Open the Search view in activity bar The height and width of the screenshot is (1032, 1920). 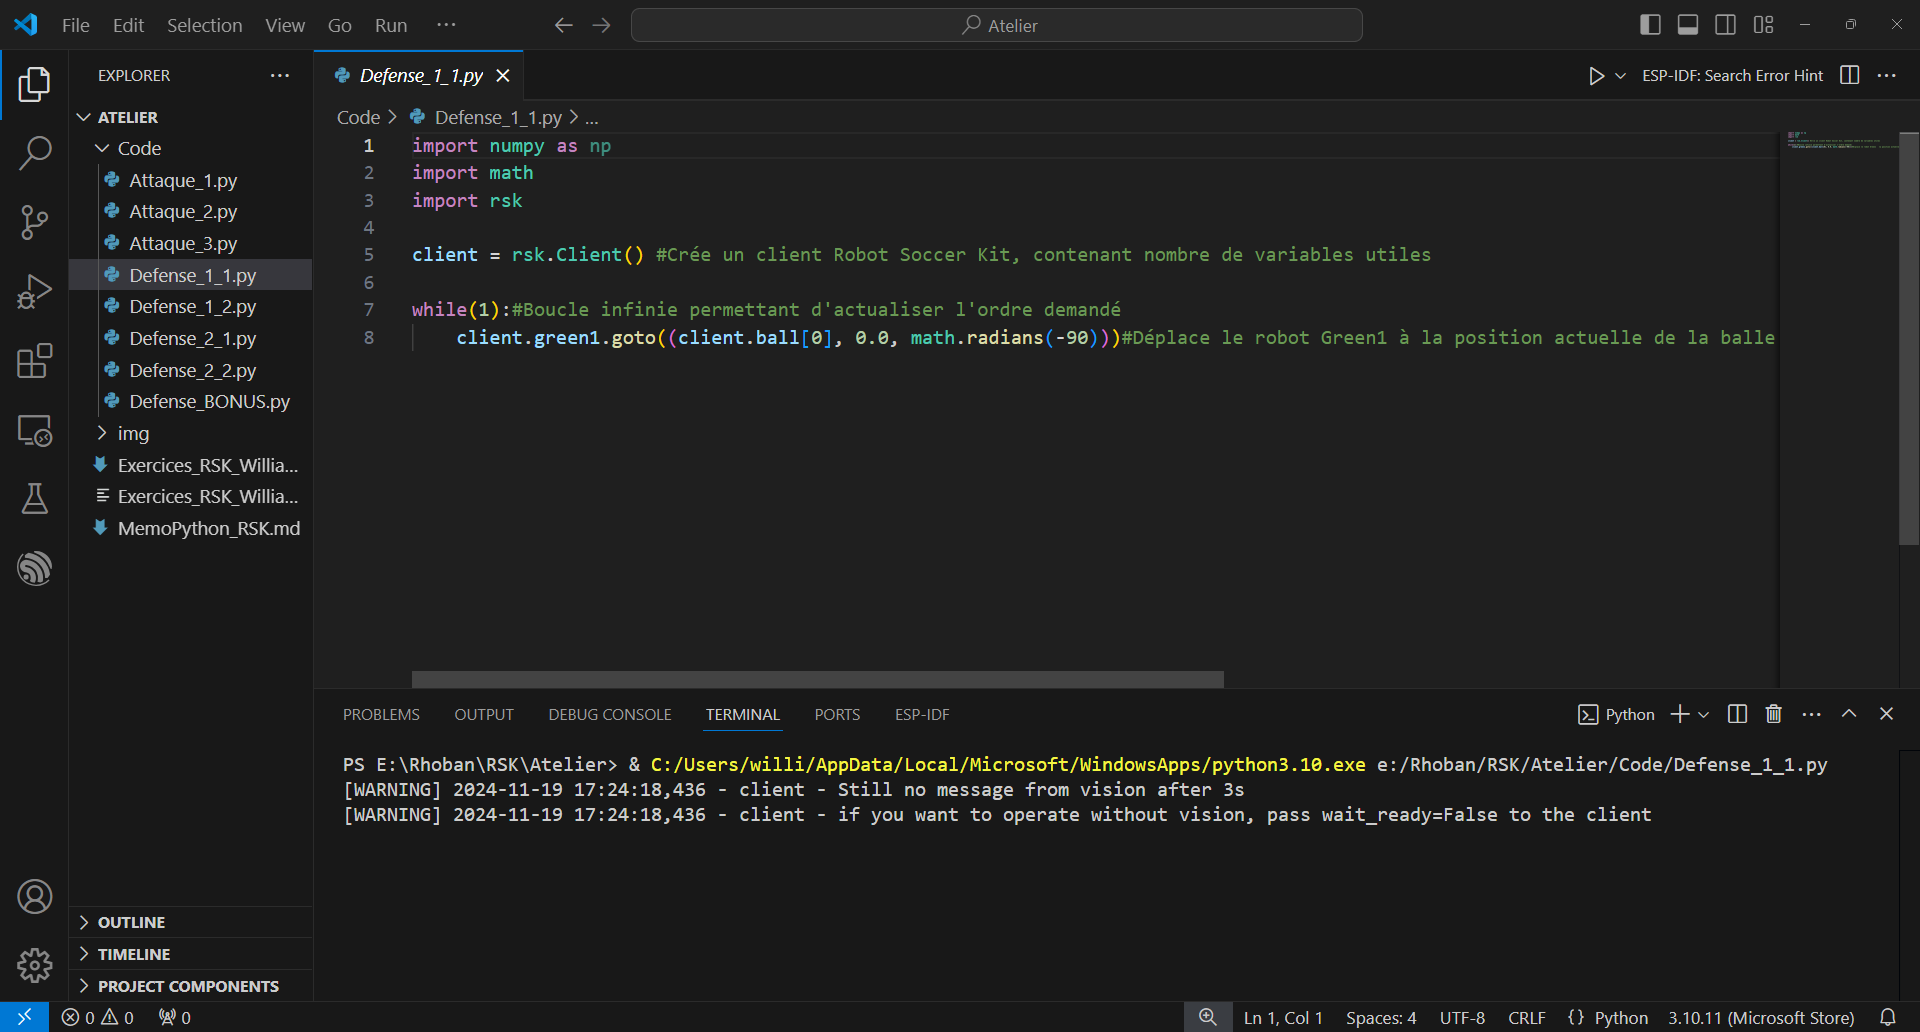point(35,153)
